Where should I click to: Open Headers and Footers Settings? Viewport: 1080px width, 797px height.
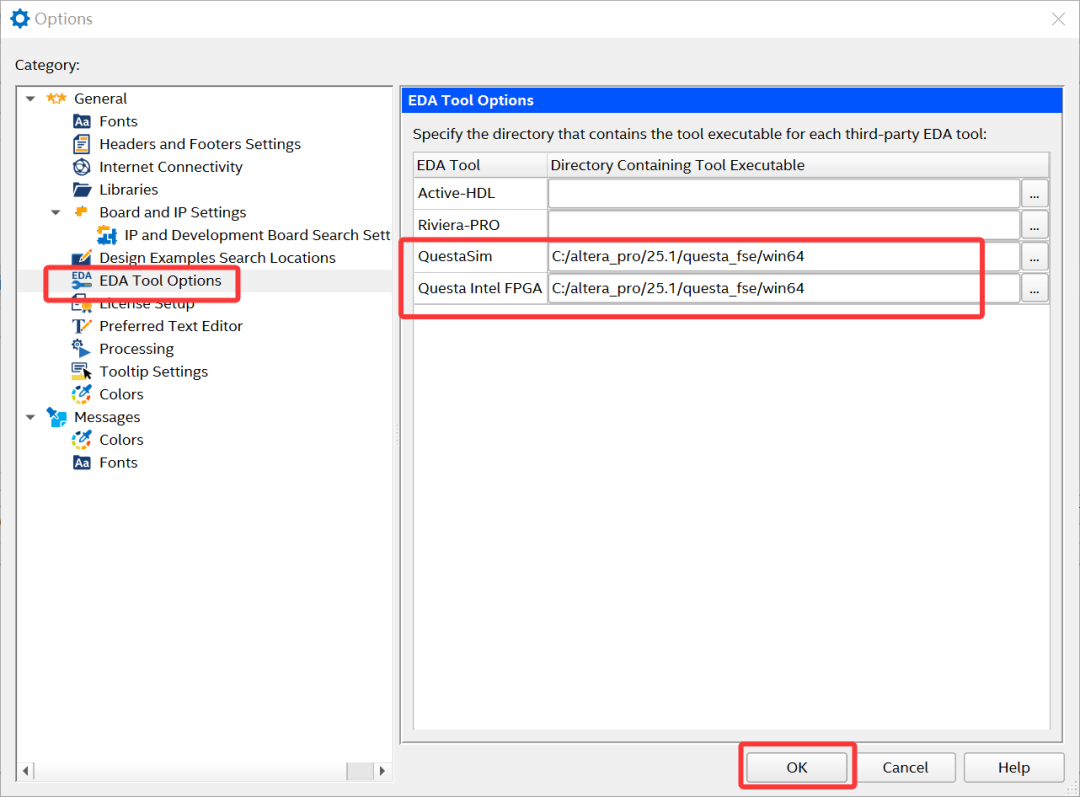(x=200, y=144)
